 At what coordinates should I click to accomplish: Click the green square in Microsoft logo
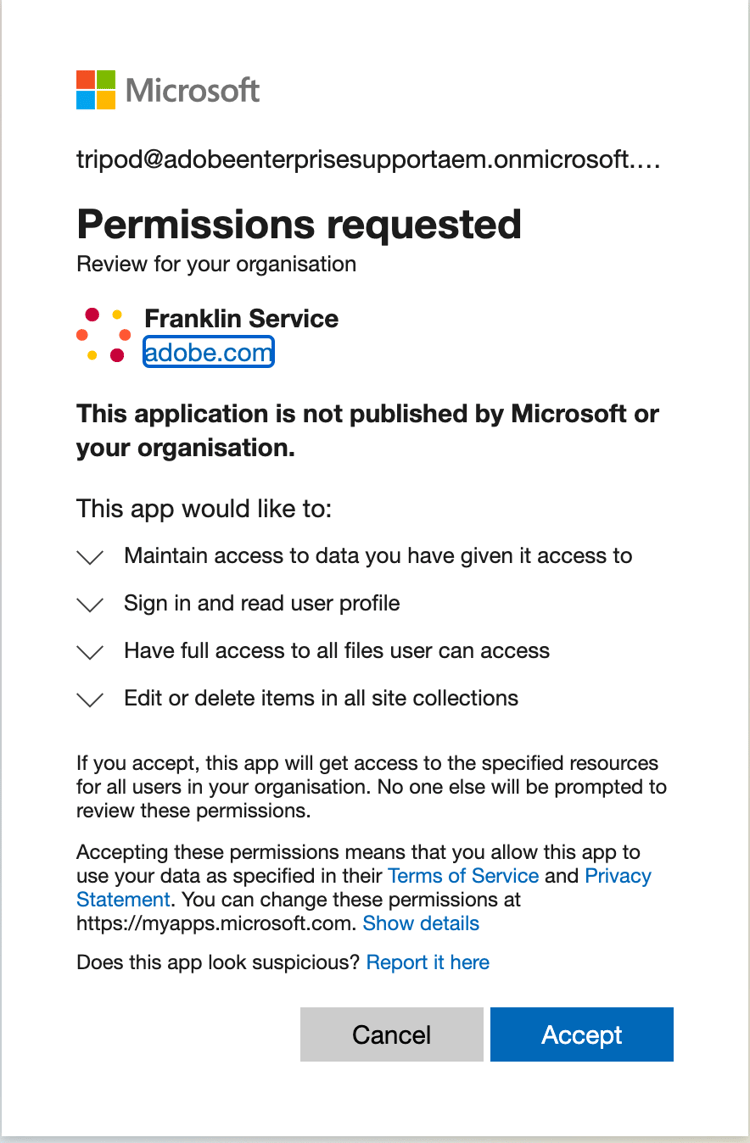107,79
